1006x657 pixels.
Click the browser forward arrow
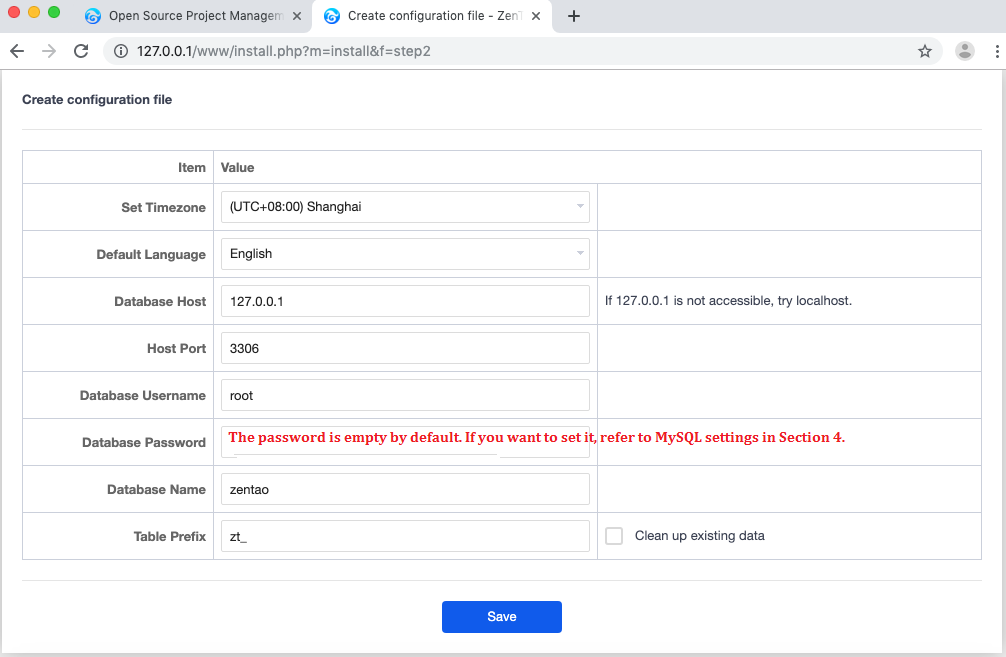click(49, 51)
